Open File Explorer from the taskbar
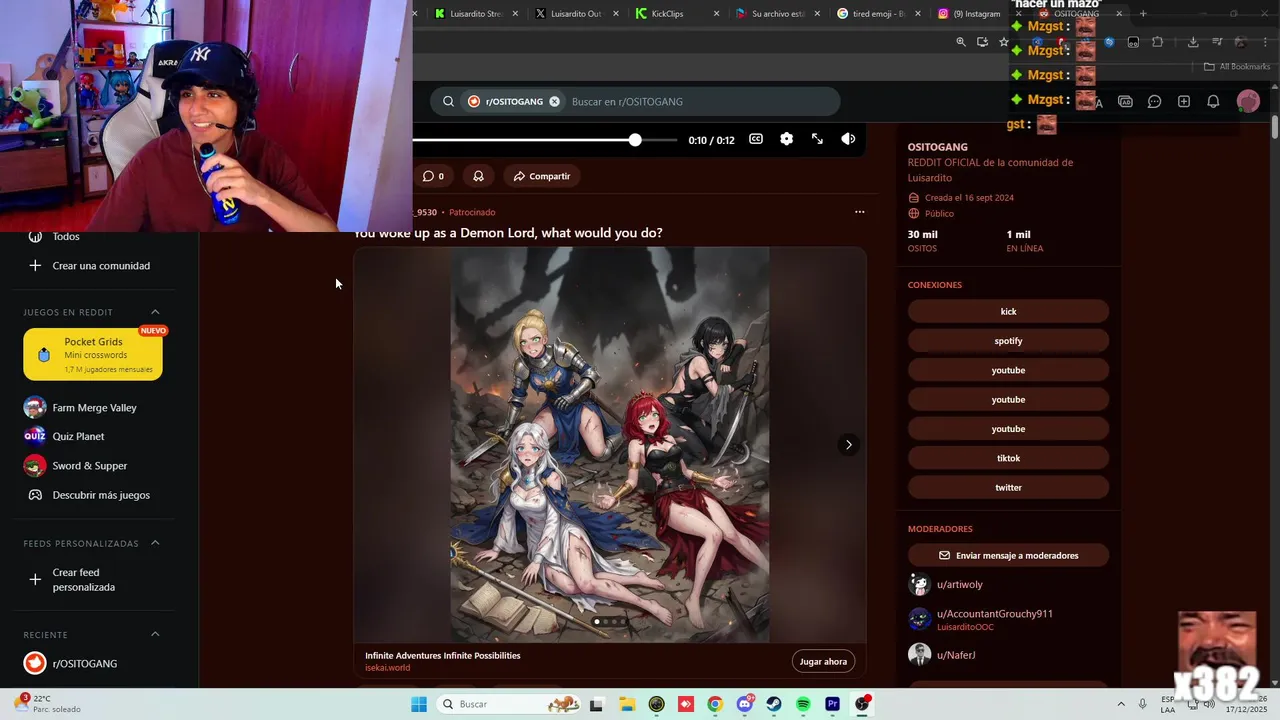 tap(626, 704)
